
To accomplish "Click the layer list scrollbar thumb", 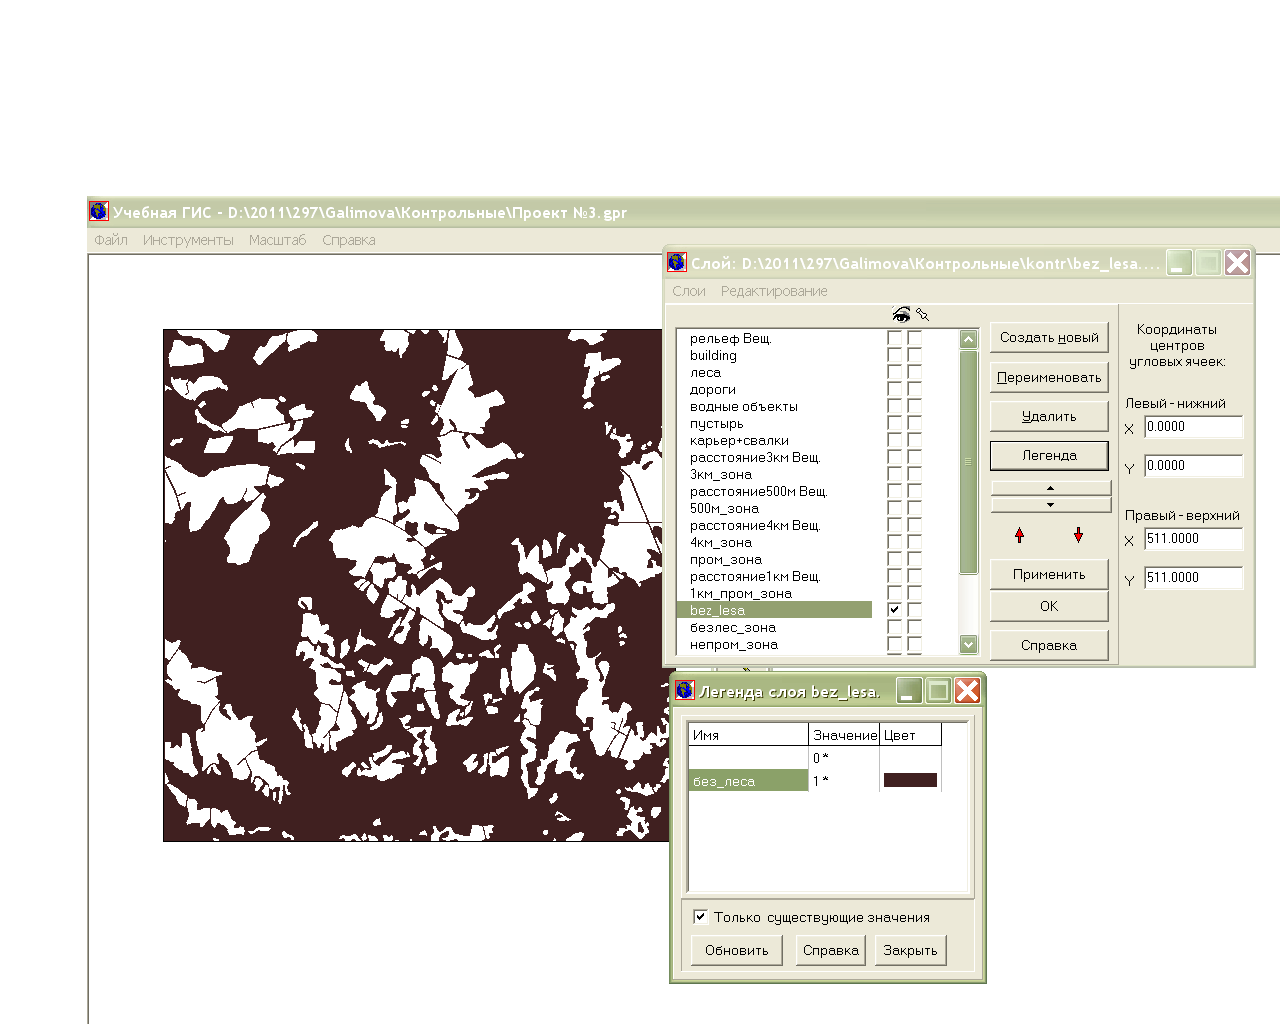I will [968, 462].
